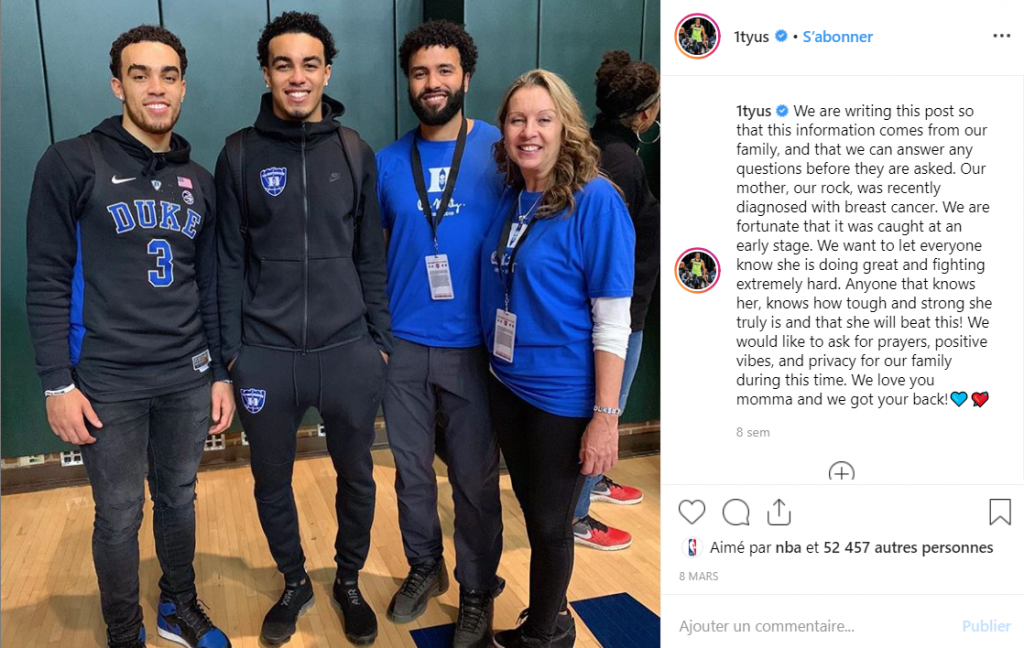Click the S'abonner follow link
This screenshot has width=1024, height=648.
click(x=837, y=37)
